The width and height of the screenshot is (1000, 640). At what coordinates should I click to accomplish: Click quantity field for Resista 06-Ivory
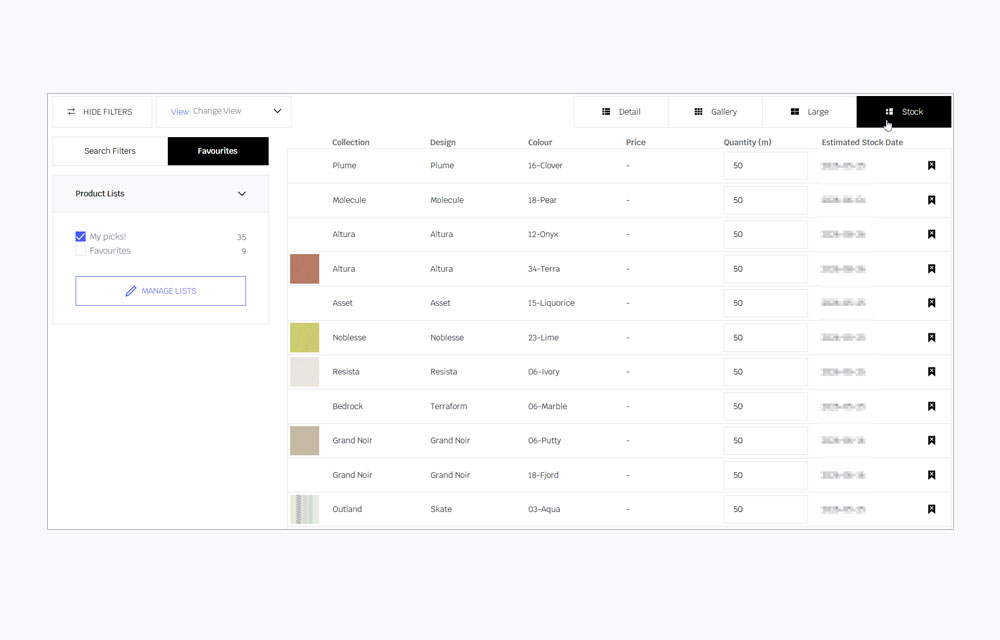pyautogui.click(x=765, y=372)
